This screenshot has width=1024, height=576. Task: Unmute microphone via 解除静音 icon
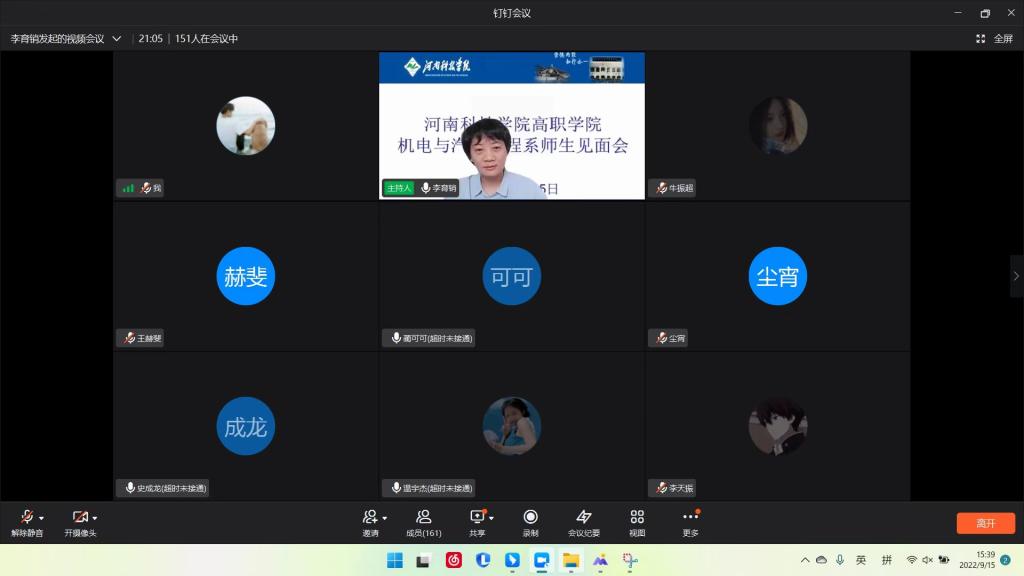(26, 517)
